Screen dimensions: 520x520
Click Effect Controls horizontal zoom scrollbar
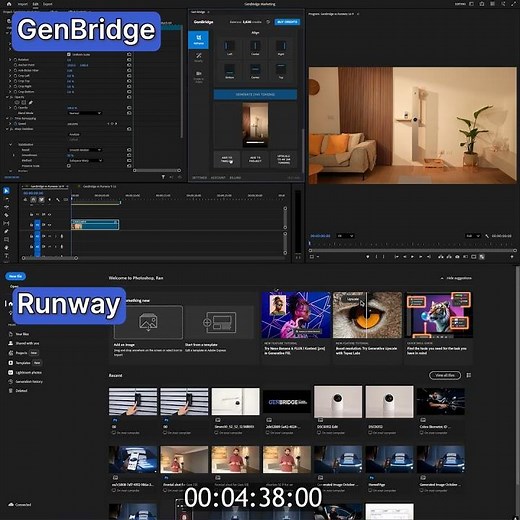(x=157, y=170)
